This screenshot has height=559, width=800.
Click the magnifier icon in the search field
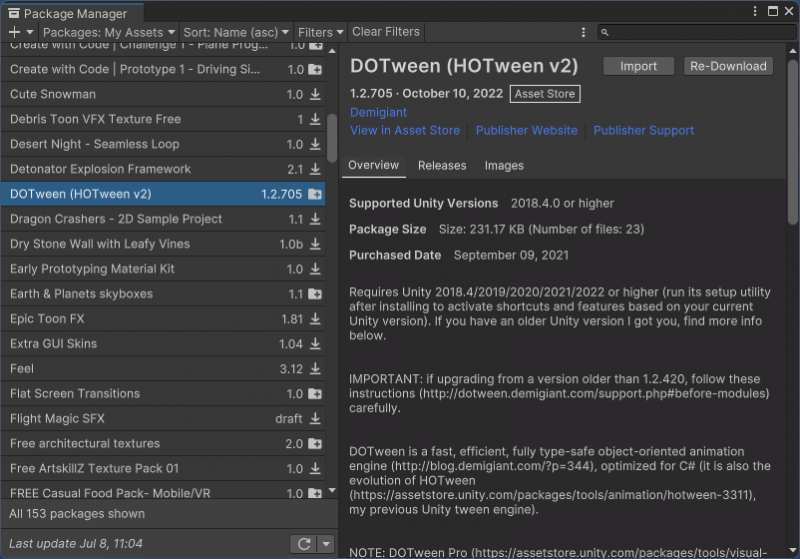click(x=605, y=33)
